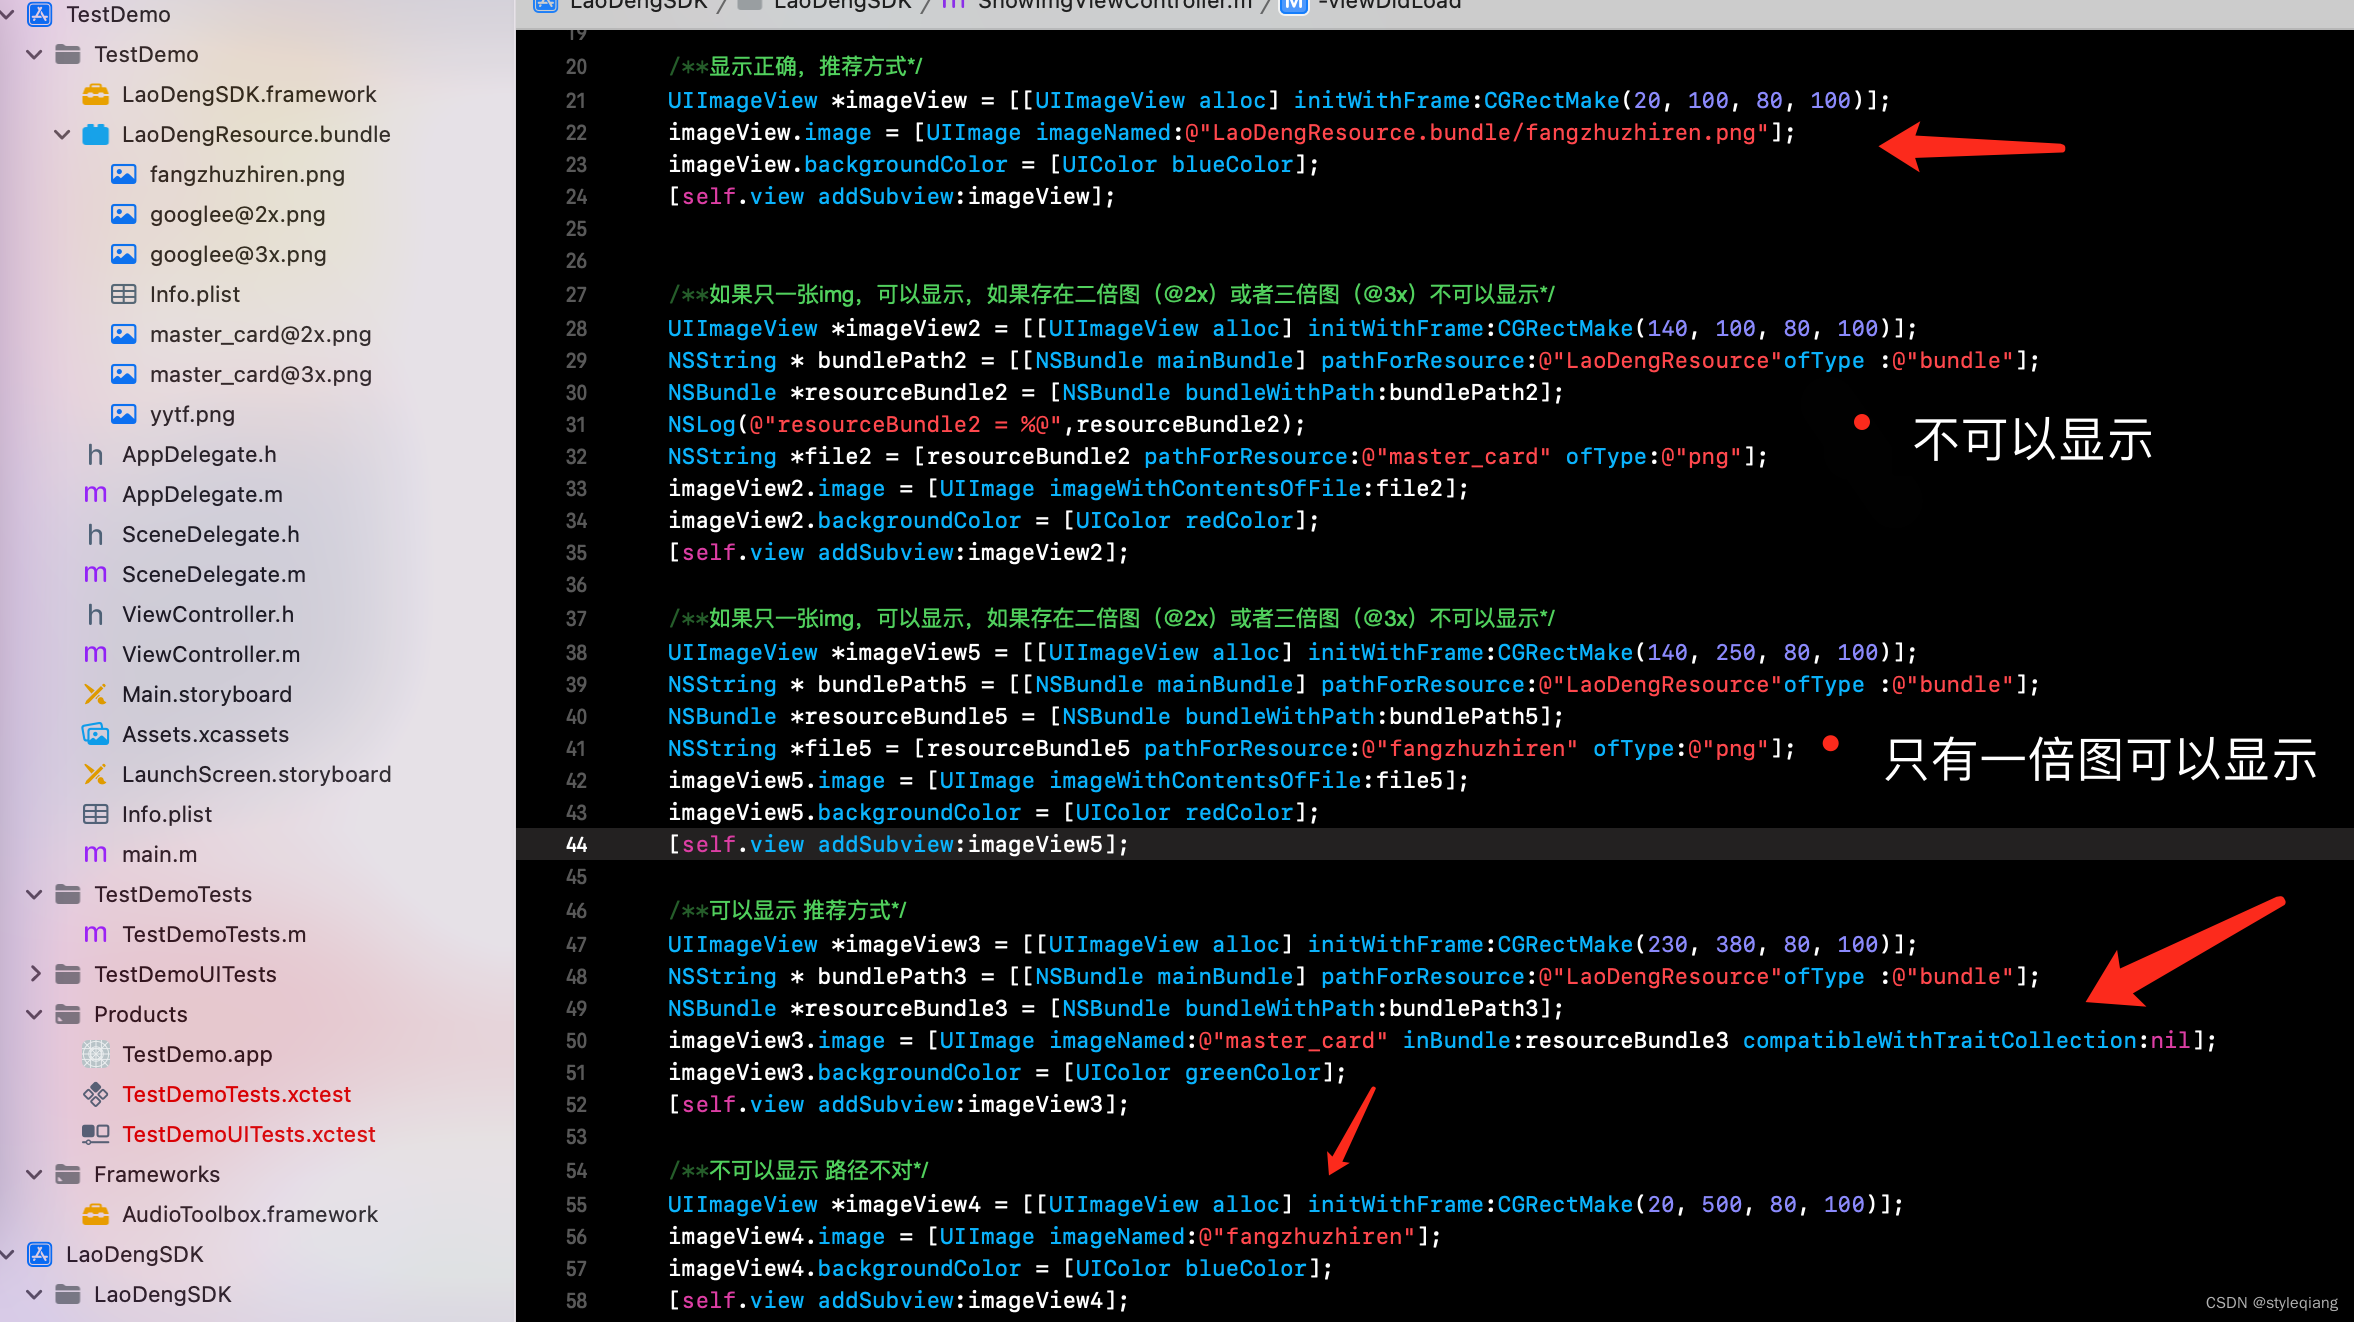Click the SceneDelegate.m source icon
This screenshot has height=1322, width=2354.
click(x=95, y=575)
